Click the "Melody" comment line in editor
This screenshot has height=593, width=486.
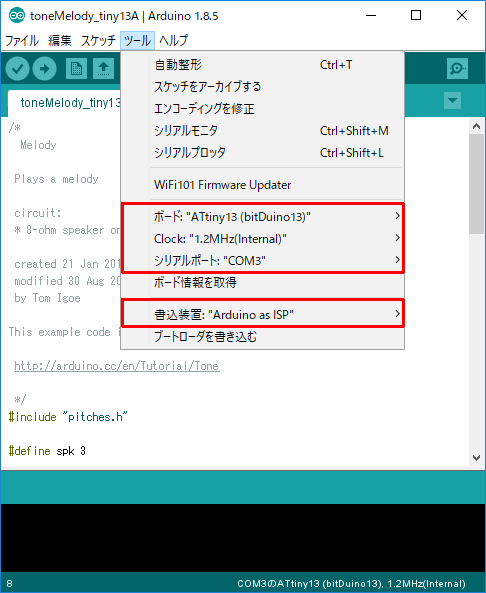38,145
